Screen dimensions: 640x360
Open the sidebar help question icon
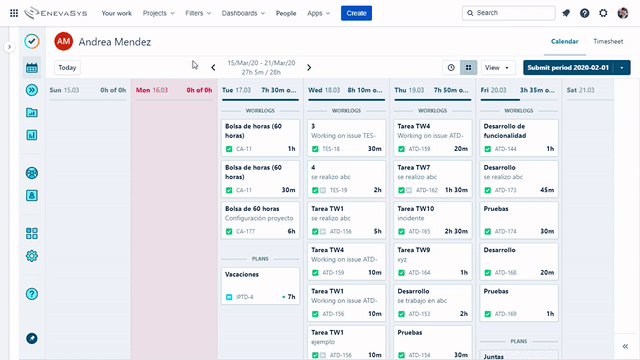click(32, 294)
